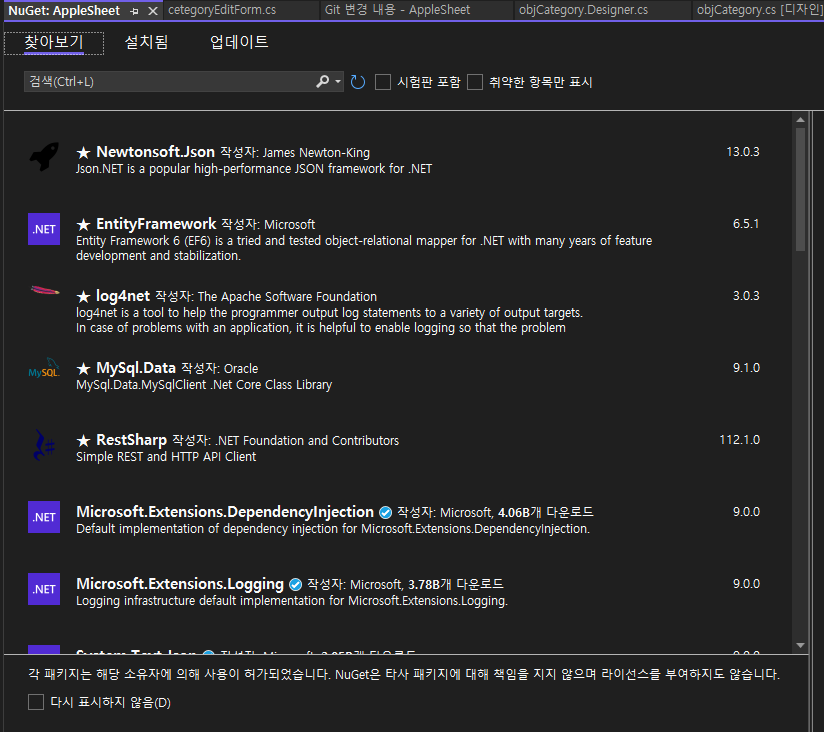This screenshot has width=824, height=732.
Task: Switch to the 업데이트 tab
Action: (239, 42)
